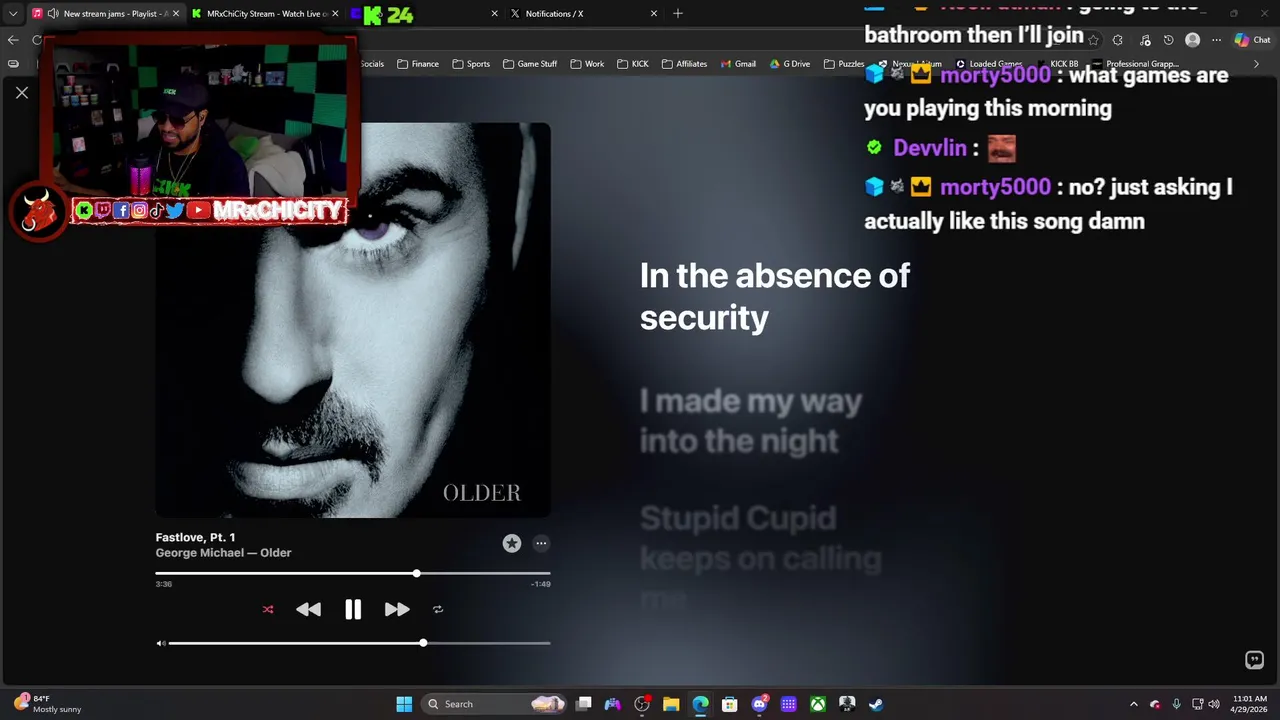Open the taskbar volume speaker icon
Image resolution: width=1280 pixels, height=720 pixels.
[1214, 704]
